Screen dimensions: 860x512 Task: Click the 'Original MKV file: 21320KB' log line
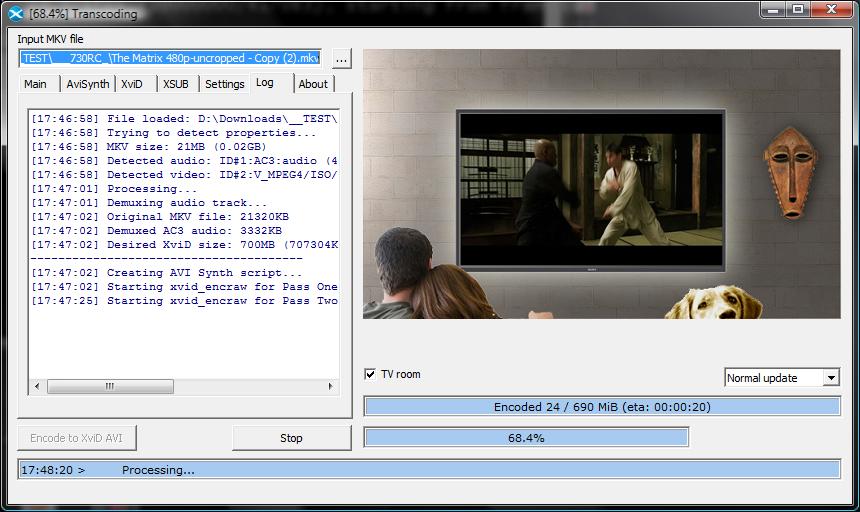[x=160, y=217]
